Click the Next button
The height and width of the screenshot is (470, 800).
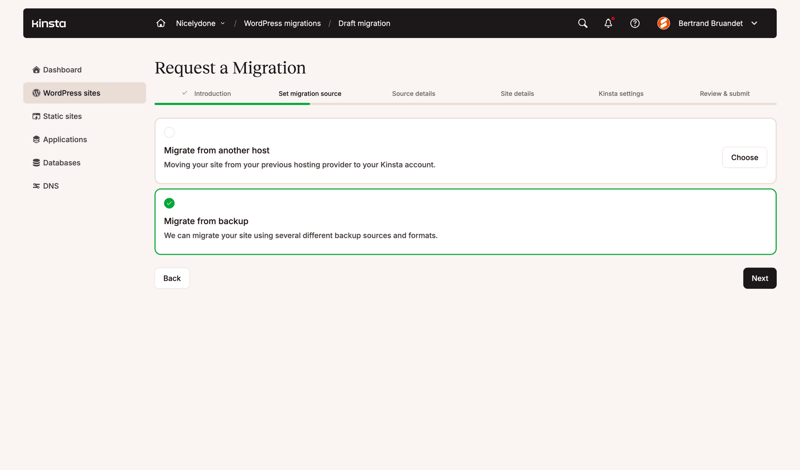[759, 278]
